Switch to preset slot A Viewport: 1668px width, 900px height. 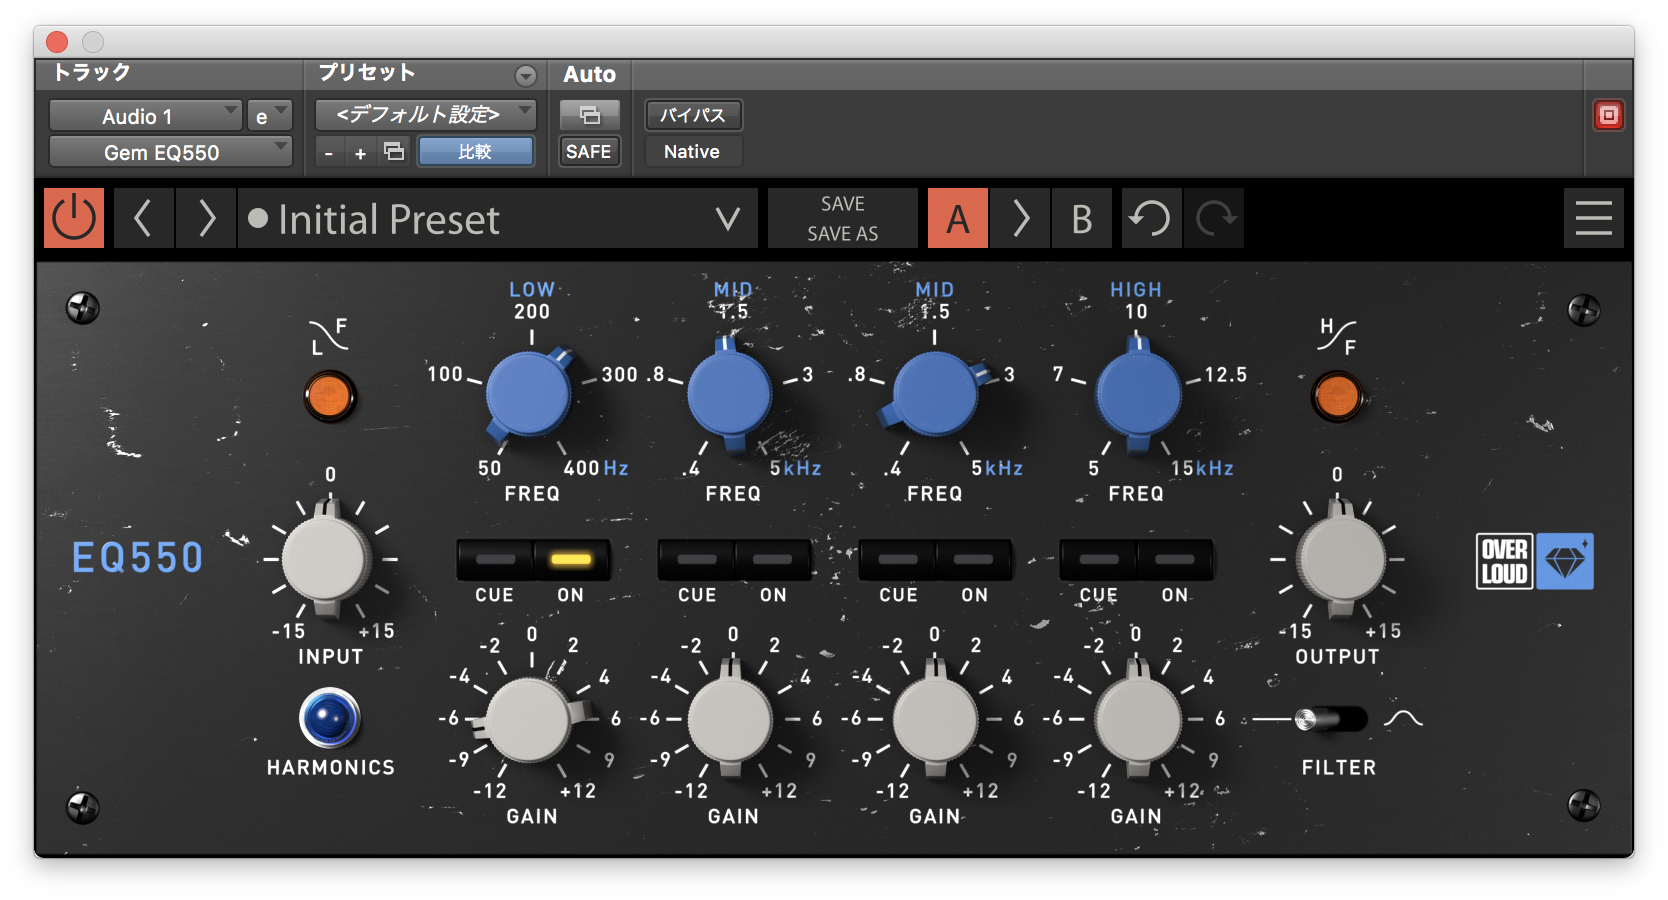[957, 218]
